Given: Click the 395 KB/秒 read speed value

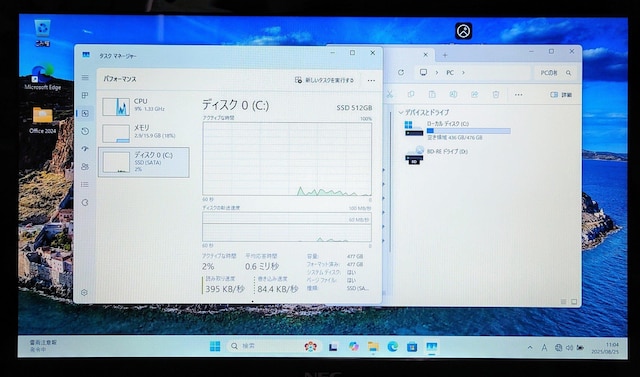Looking at the screenshot, I should (225, 289).
